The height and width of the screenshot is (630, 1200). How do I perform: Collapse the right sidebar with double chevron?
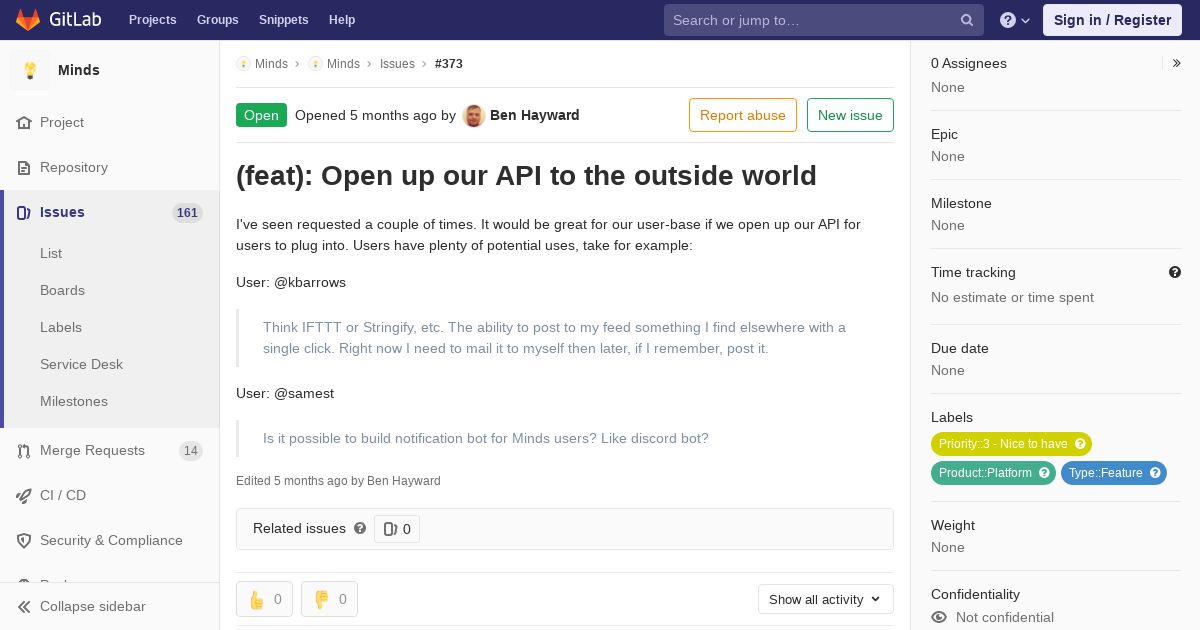[1177, 63]
